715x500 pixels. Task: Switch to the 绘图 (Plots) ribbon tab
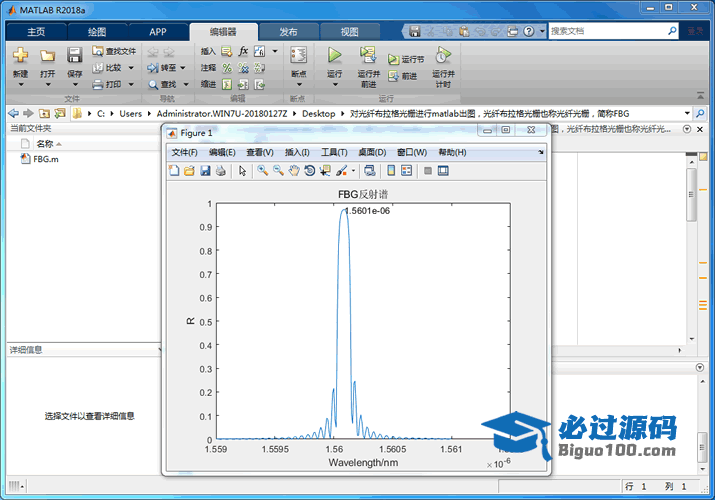pos(97,32)
